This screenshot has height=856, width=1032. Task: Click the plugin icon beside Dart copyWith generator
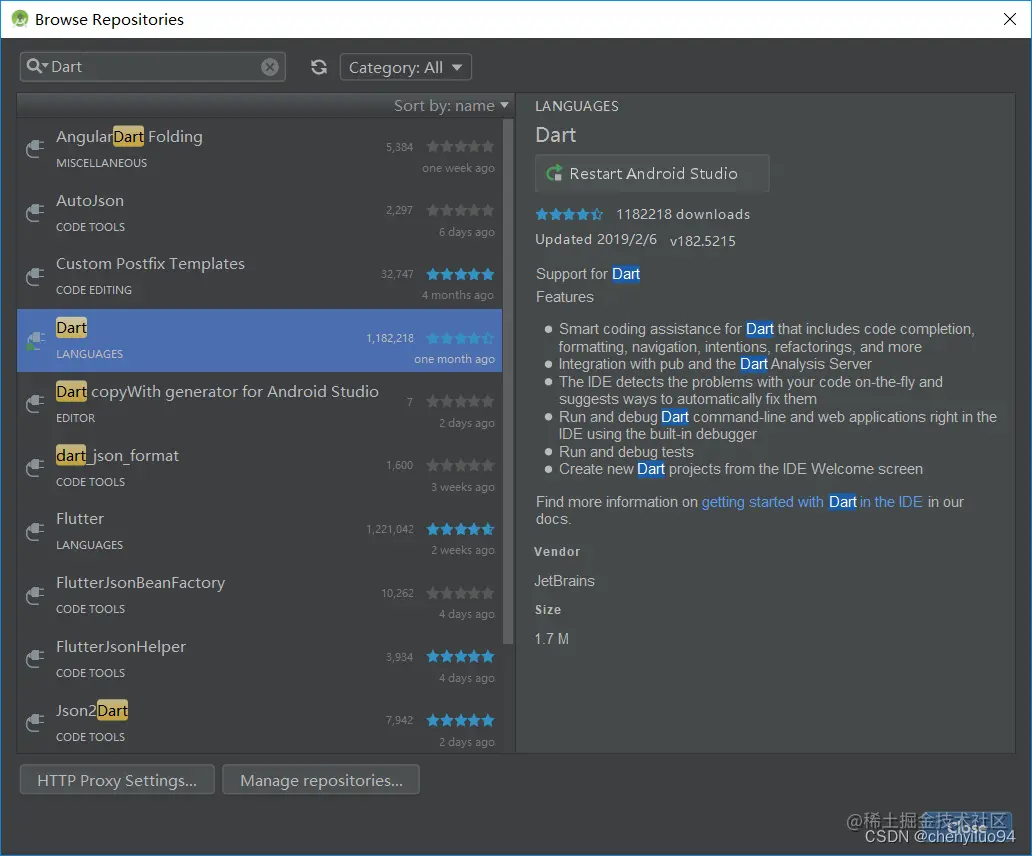(x=35, y=404)
